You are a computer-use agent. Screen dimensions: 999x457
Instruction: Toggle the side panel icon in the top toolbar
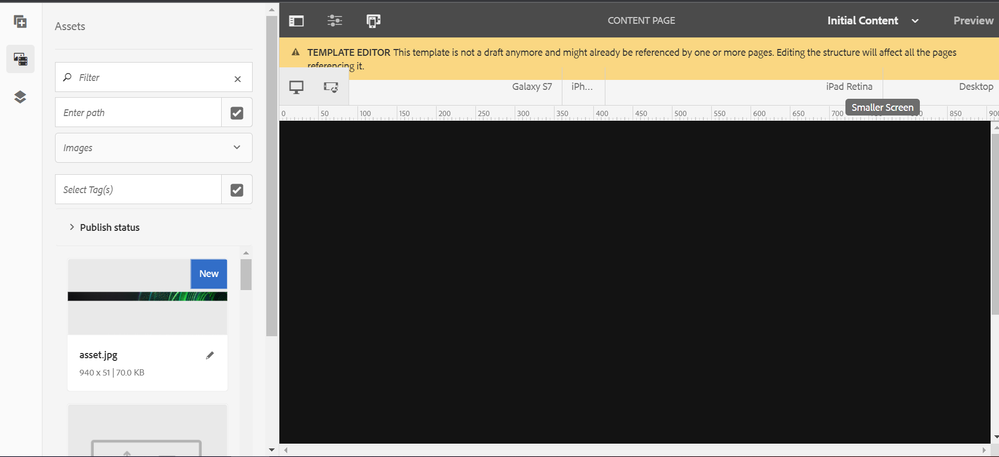[x=296, y=20]
